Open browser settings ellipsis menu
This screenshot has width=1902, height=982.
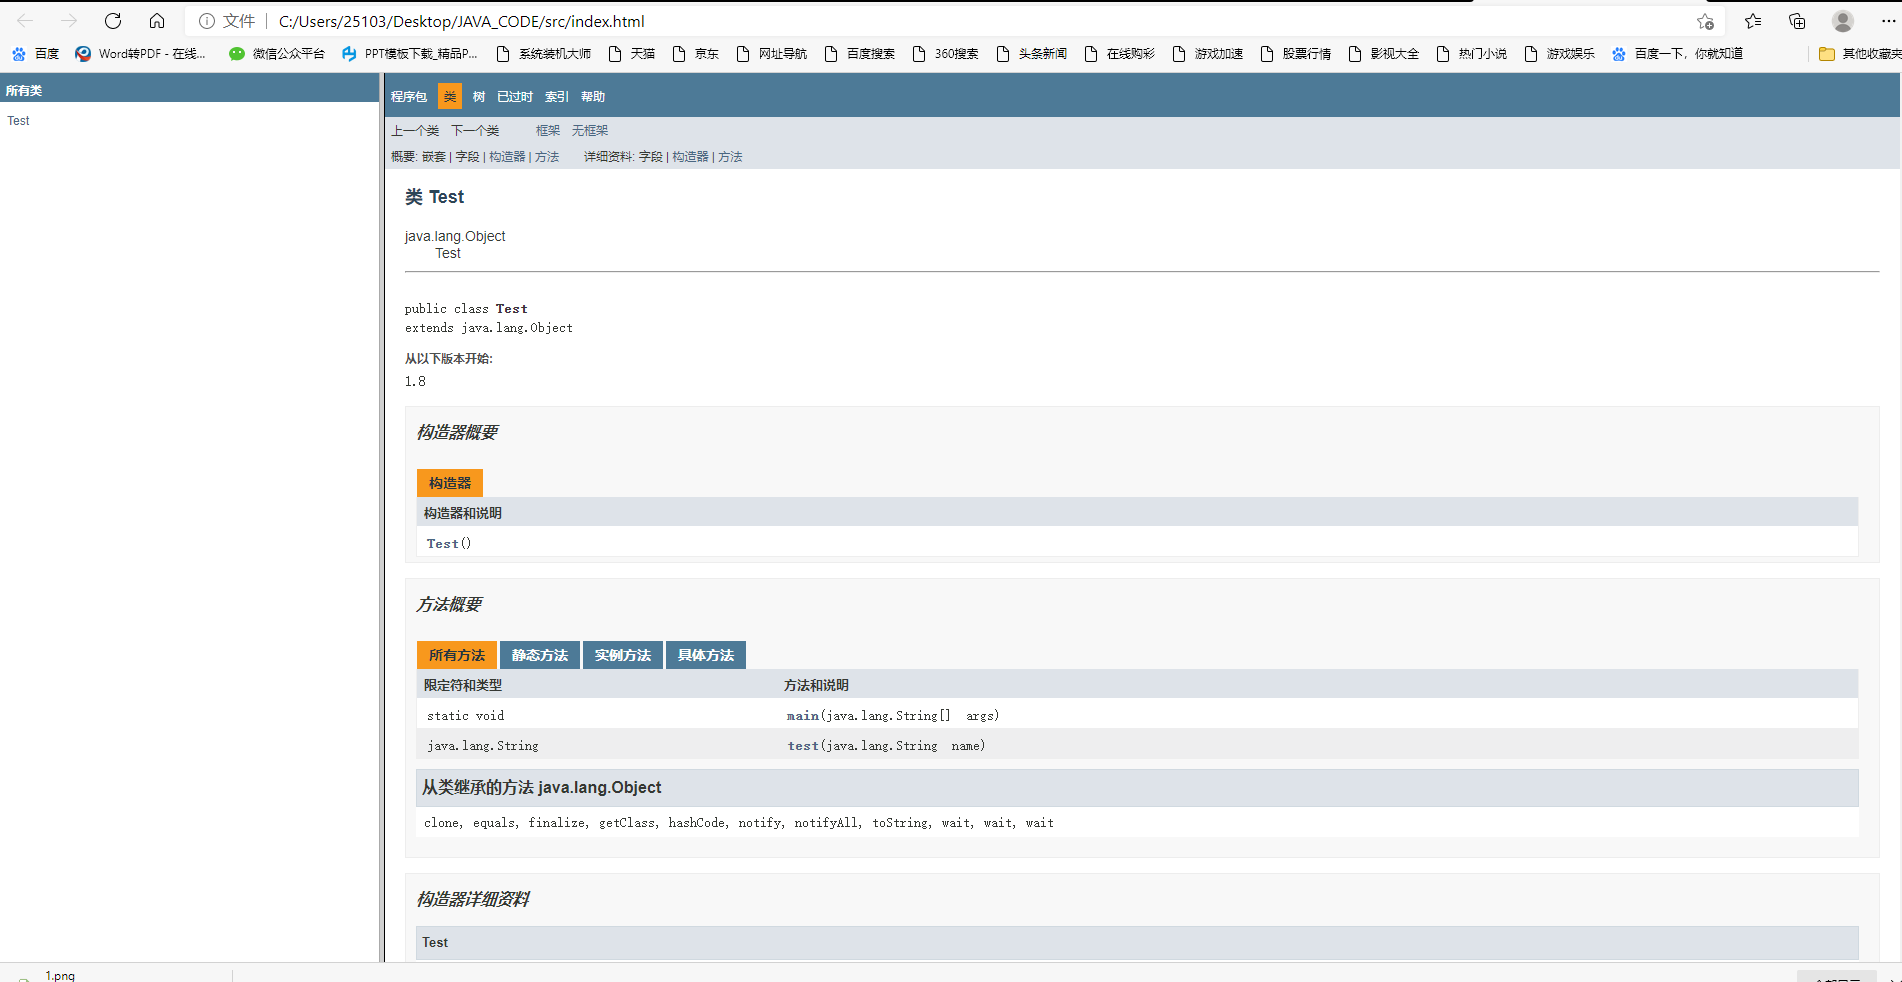pos(1888,21)
